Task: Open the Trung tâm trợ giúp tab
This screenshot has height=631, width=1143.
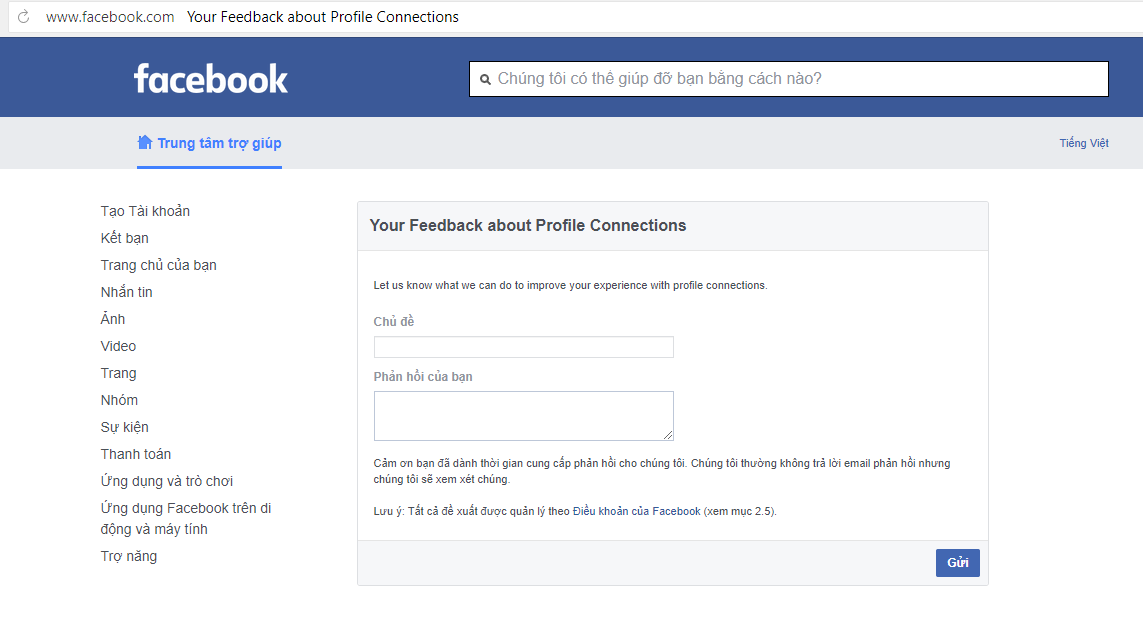Action: 209,143
